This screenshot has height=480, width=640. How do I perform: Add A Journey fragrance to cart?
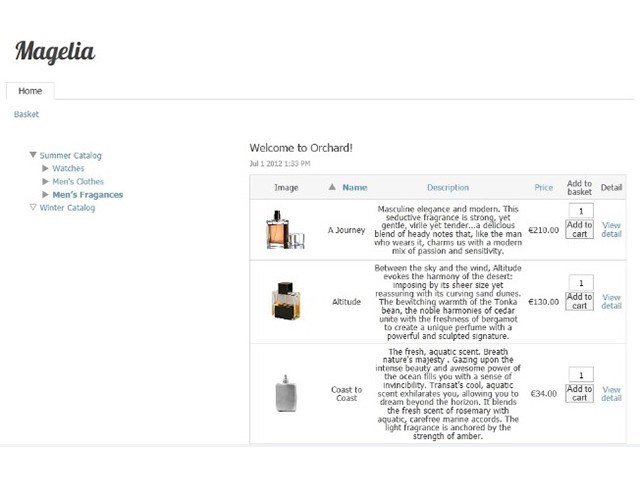pyautogui.click(x=579, y=229)
